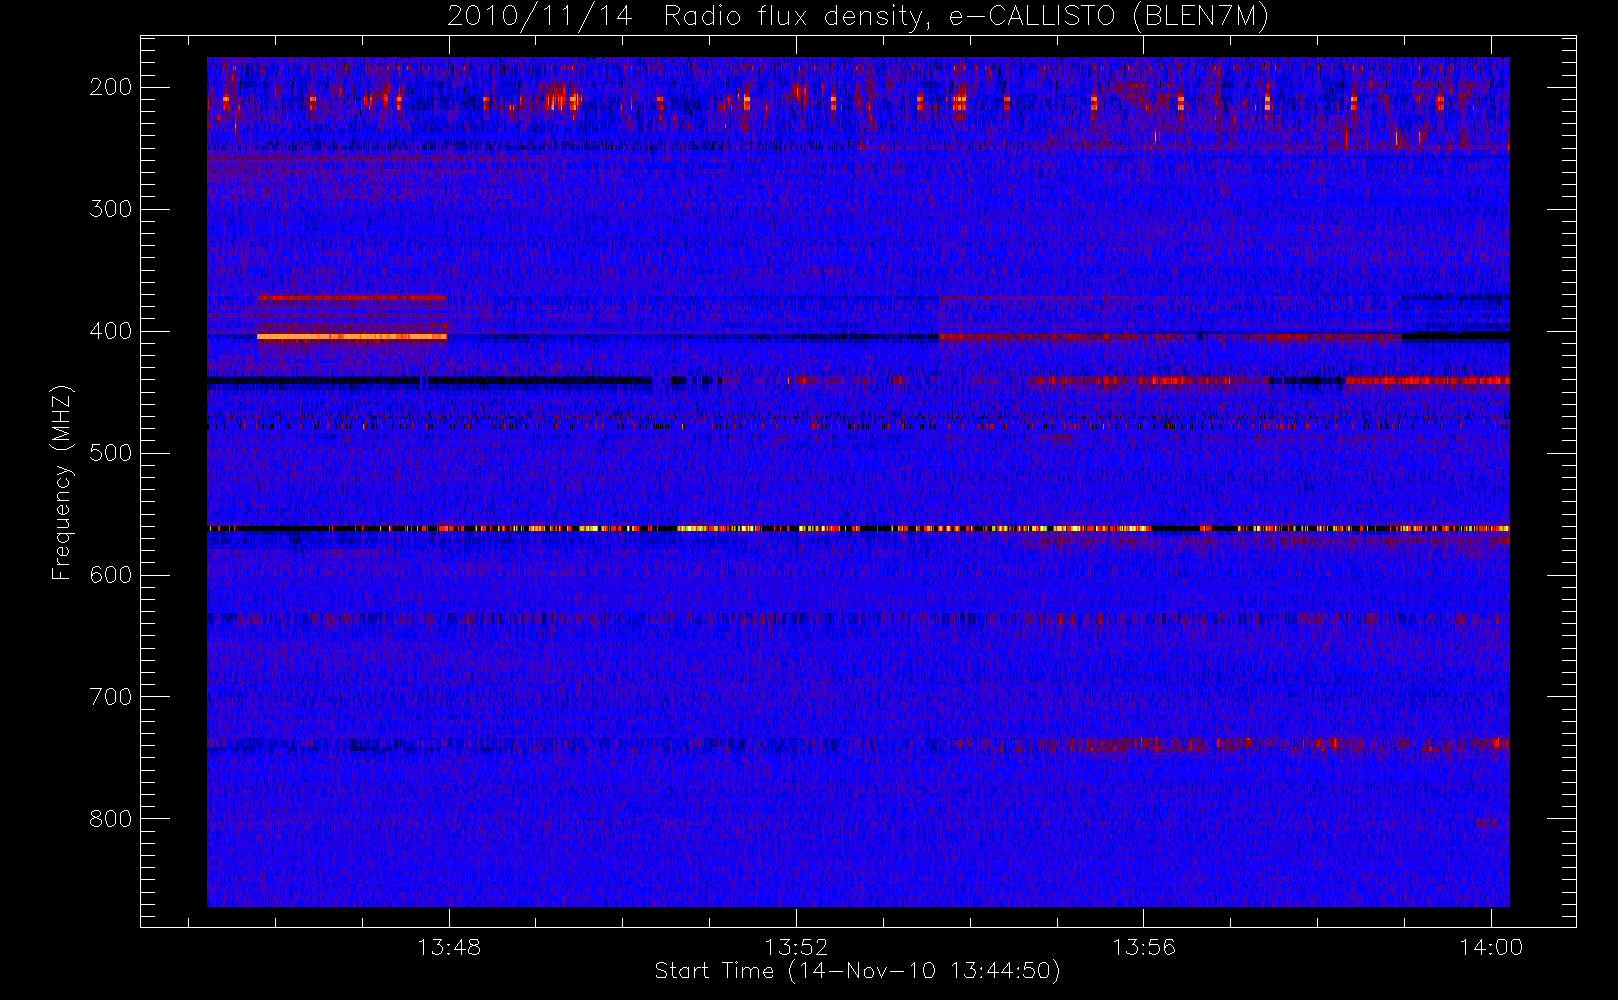The image size is (1618, 1000).
Task: Click the 13:52 time tick label
Action: (796, 947)
